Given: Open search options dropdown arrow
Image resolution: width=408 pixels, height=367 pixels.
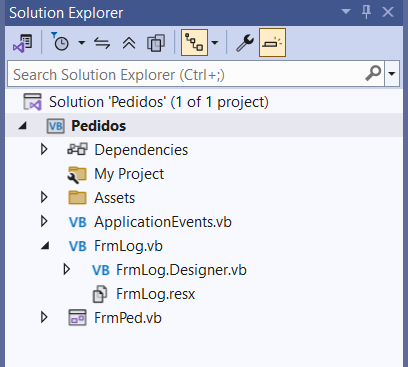Looking at the screenshot, I should pyautogui.click(x=392, y=74).
